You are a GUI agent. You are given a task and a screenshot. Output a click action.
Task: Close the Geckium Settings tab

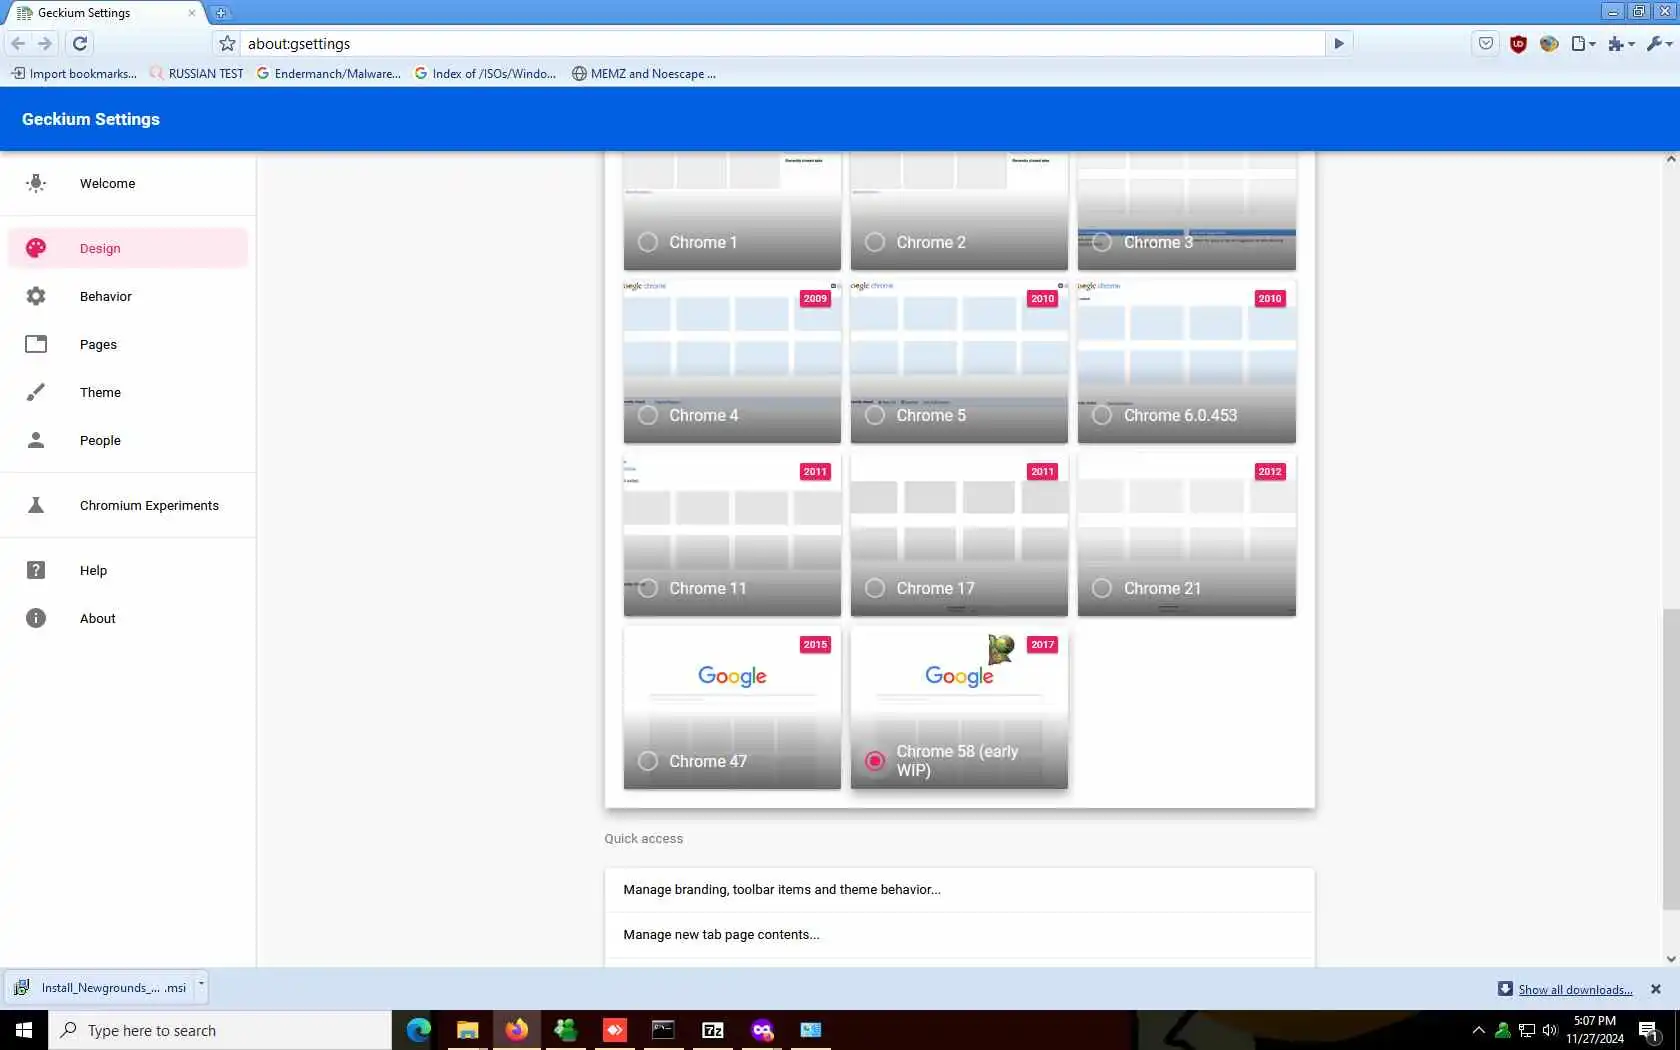pyautogui.click(x=192, y=13)
